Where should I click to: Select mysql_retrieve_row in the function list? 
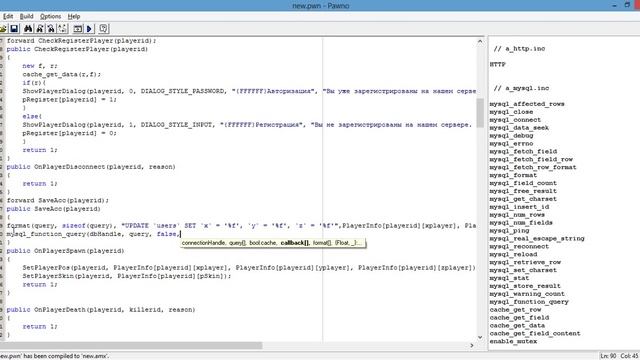[525, 262]
